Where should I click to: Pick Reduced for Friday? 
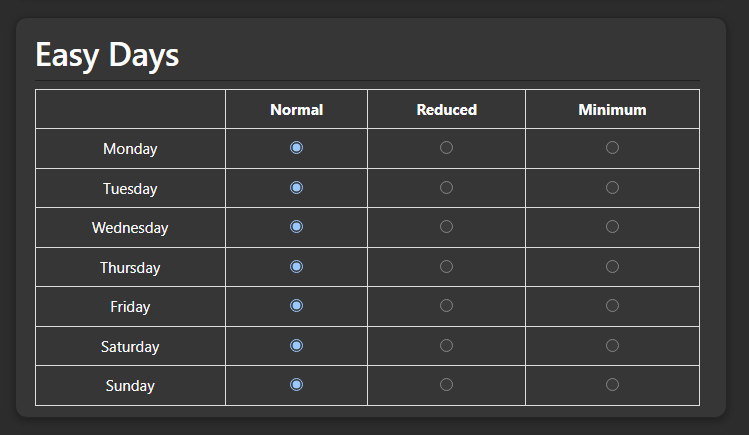point(446,306)
